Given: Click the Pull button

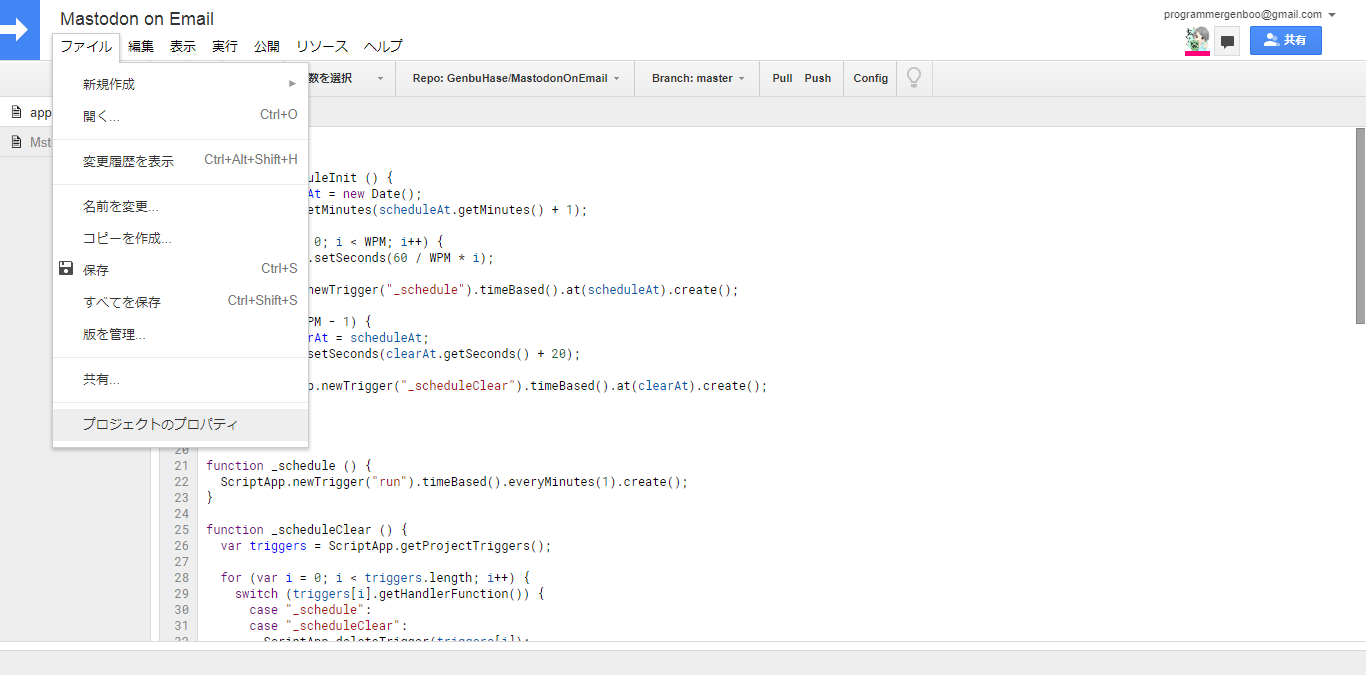Looking at the screenshot, I should click(x=782, y=78).
